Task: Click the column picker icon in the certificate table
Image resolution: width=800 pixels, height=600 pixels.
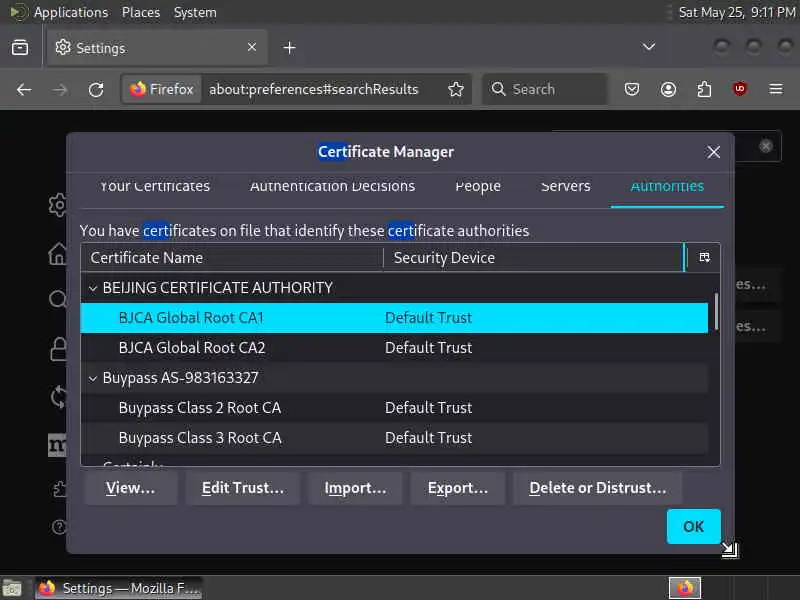Action: click(704, 257)
